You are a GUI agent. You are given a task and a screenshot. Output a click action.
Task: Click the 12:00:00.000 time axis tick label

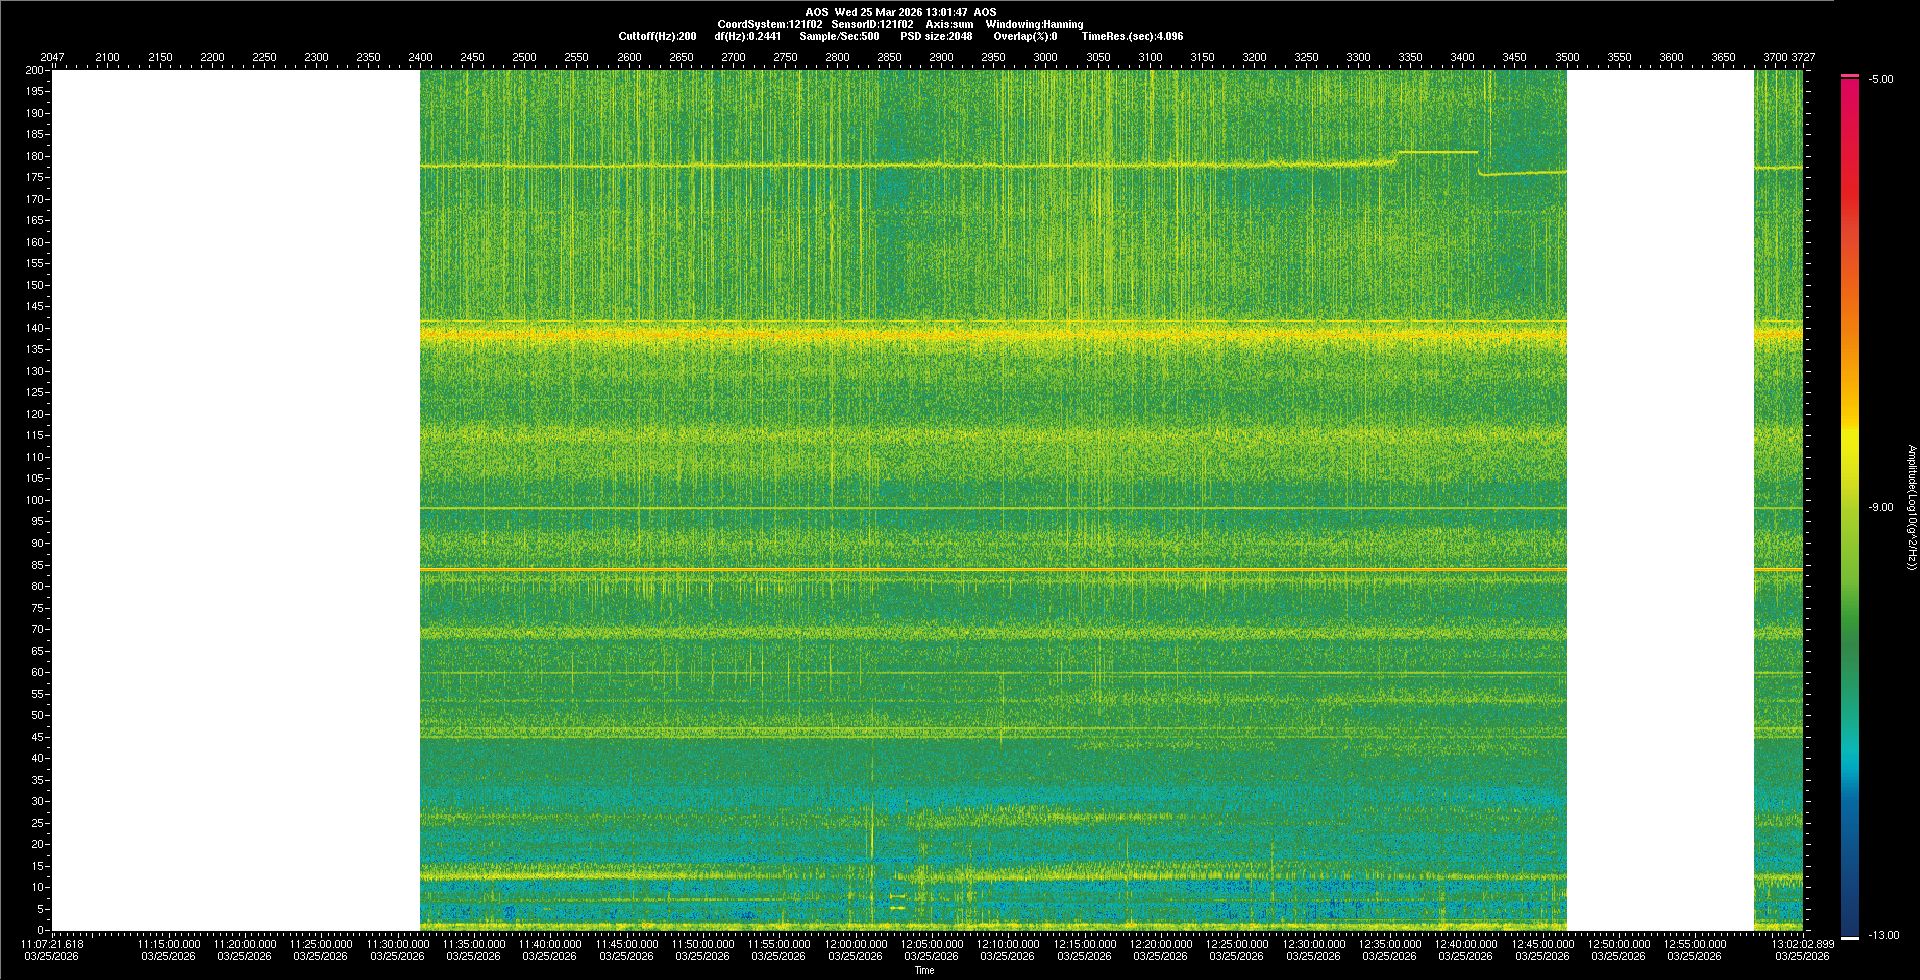point(856,944)
